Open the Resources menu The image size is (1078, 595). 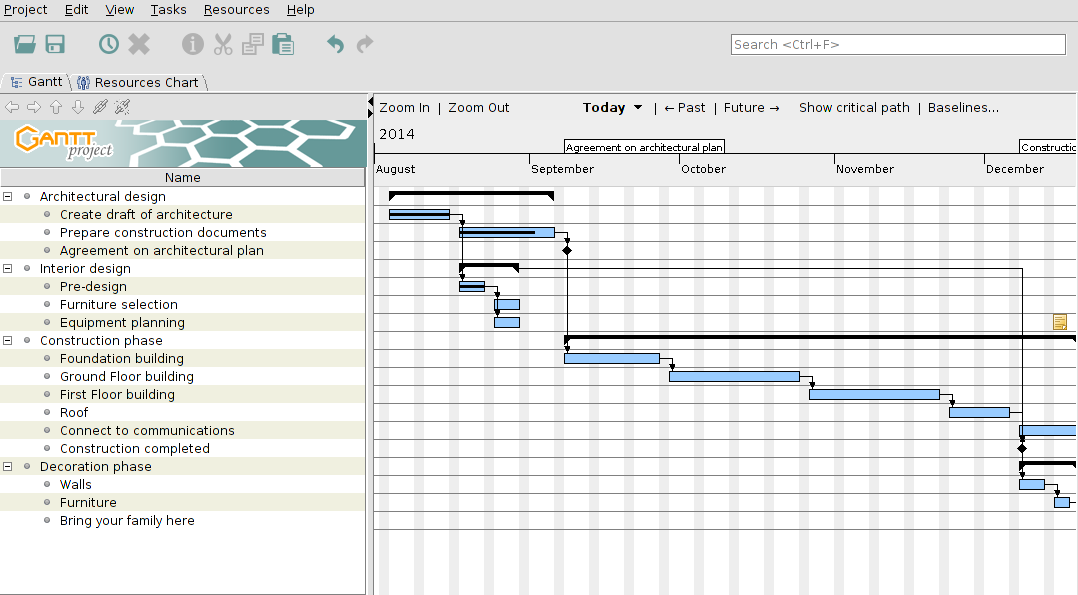pyautogui.click(x=236, y=10)
